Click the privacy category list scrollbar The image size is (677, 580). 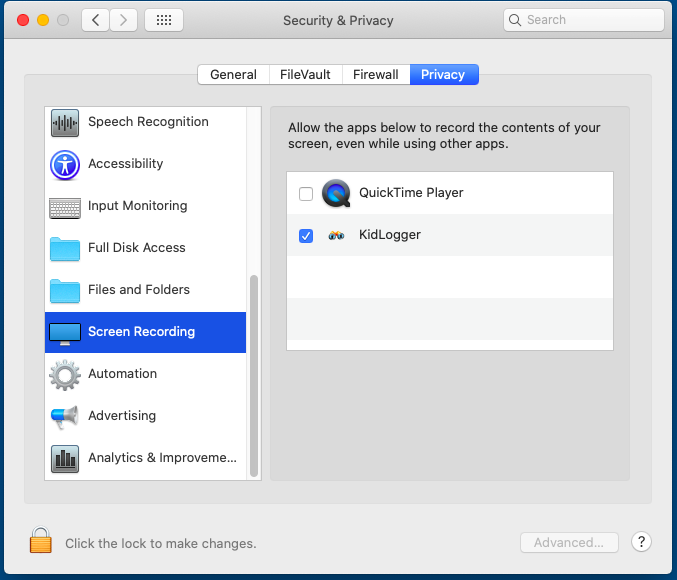pos(254,376)
